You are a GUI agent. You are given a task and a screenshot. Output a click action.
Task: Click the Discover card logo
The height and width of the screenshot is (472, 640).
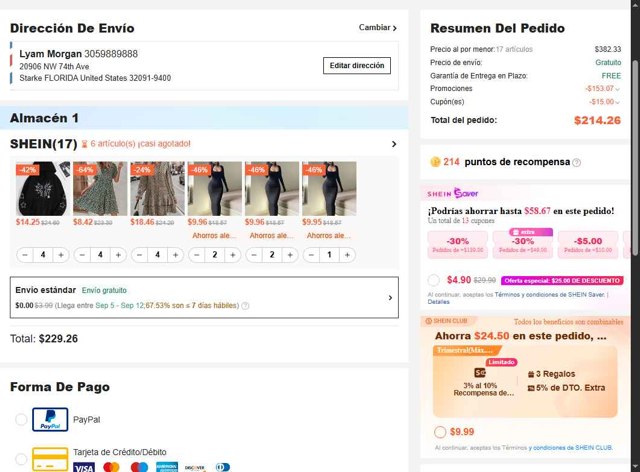coord(195,468)
